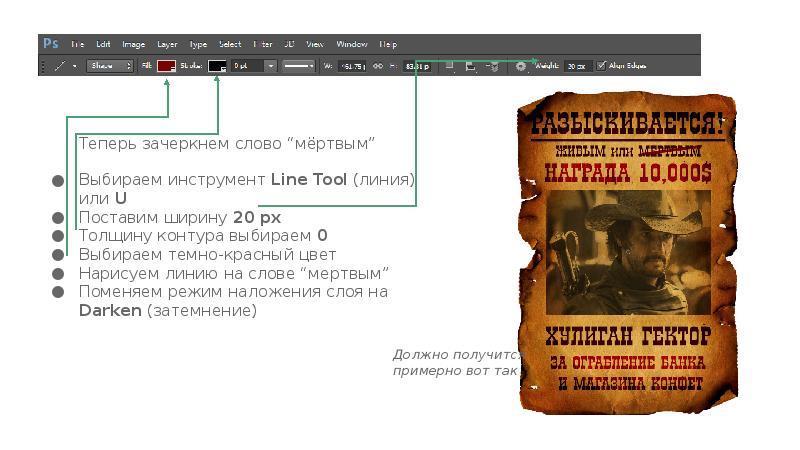Open the stroke width dropdown arrow
This screenshot has height=450, width=800.
pos(270,66)
